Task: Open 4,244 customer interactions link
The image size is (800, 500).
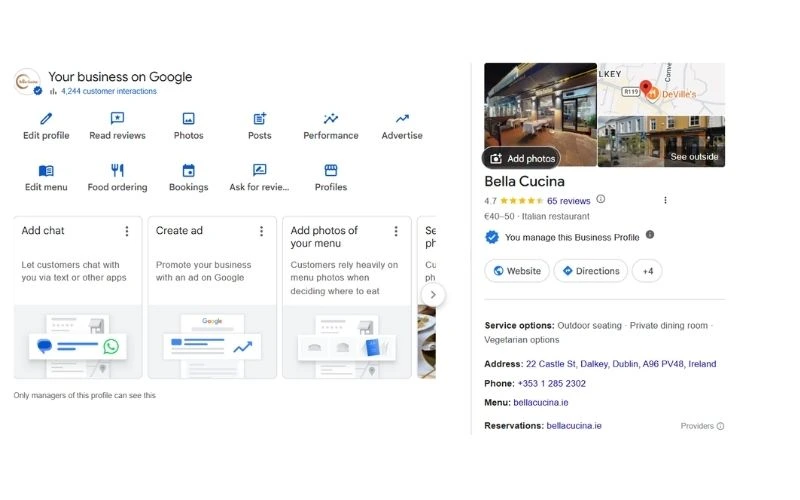Action: tap(109, 91)
